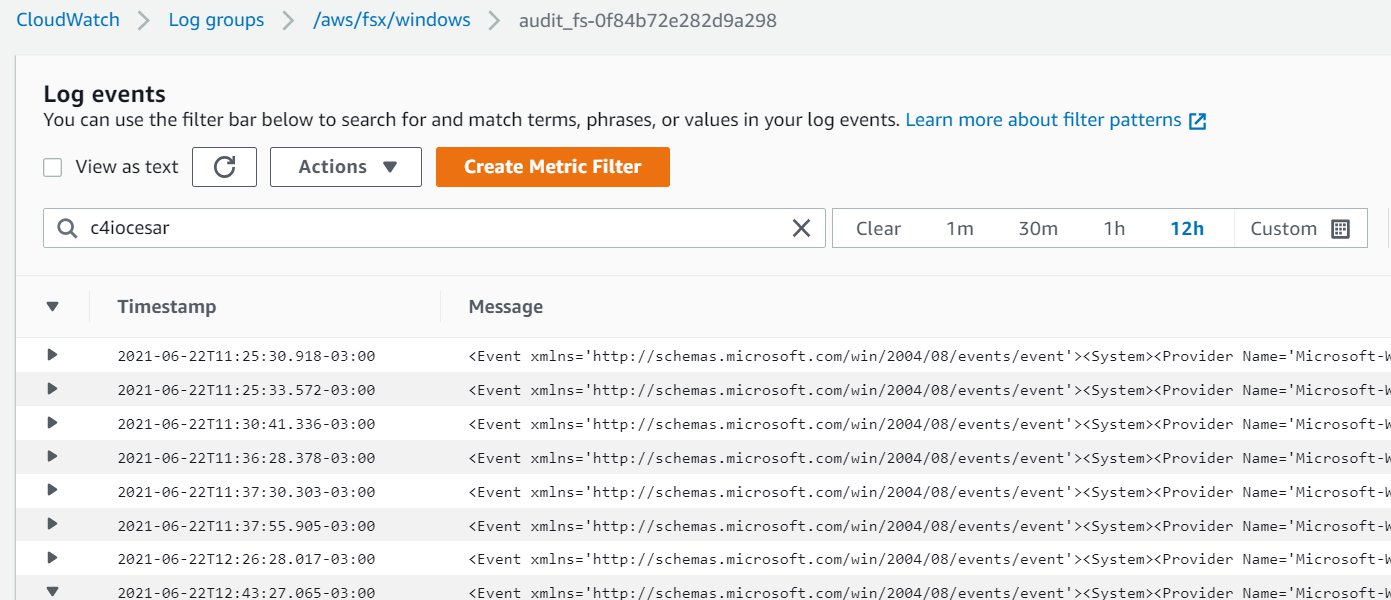
Task: Go to CloudWatch breadcrumb link
Action: [x=67, y=20]
